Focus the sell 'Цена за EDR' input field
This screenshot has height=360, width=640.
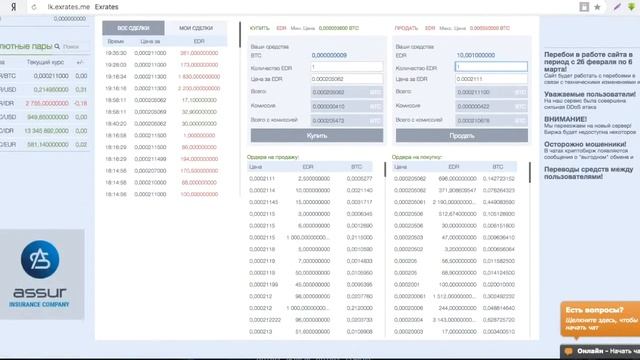tap(491, 79)
